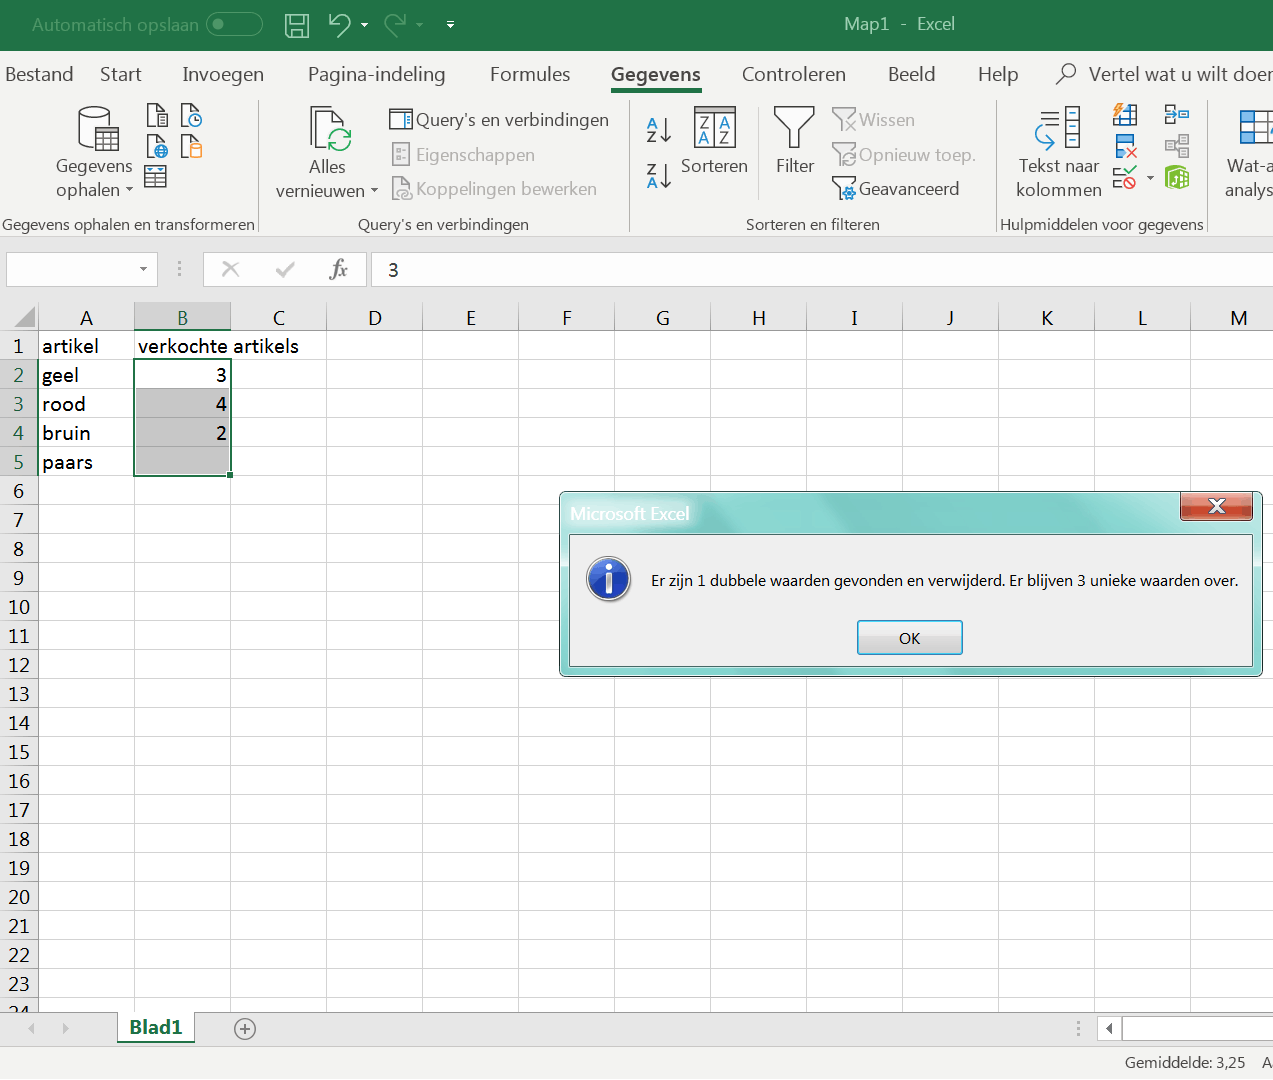Click the Redo arrow icon
This screenshot has height=1080, width=1273.
point(396,24)
